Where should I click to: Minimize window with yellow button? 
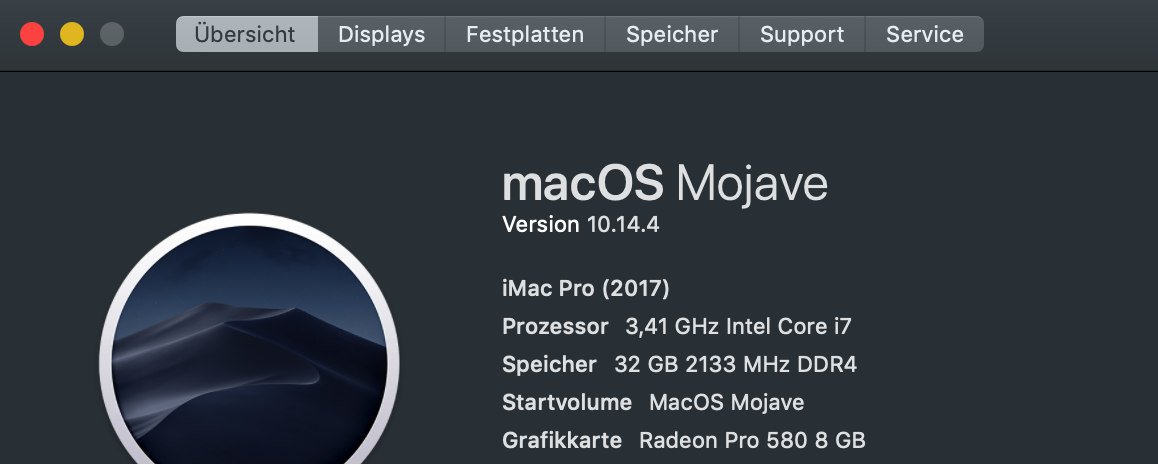tap(72, 34)
